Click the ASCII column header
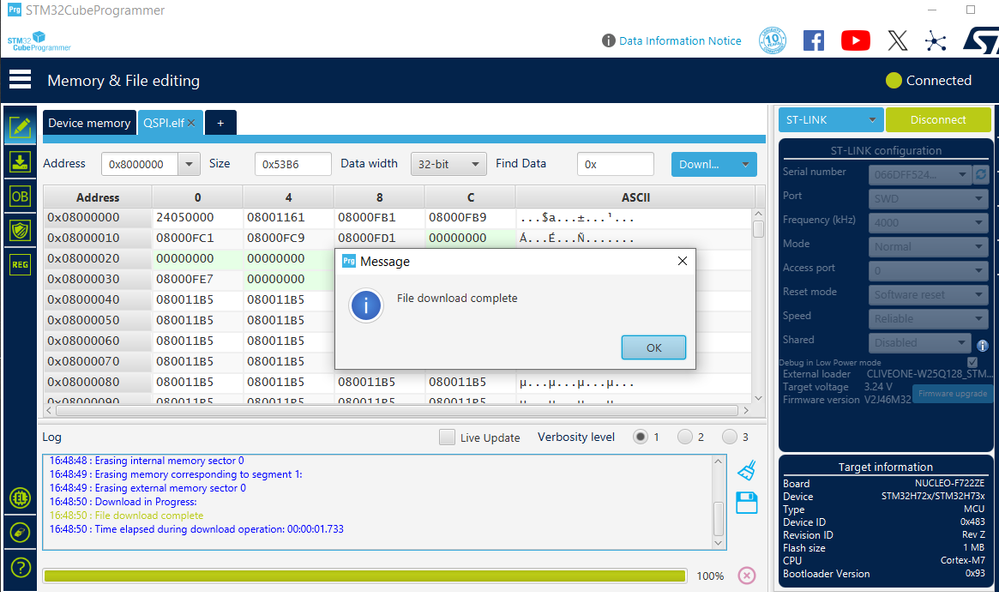 tap(635, 198)
